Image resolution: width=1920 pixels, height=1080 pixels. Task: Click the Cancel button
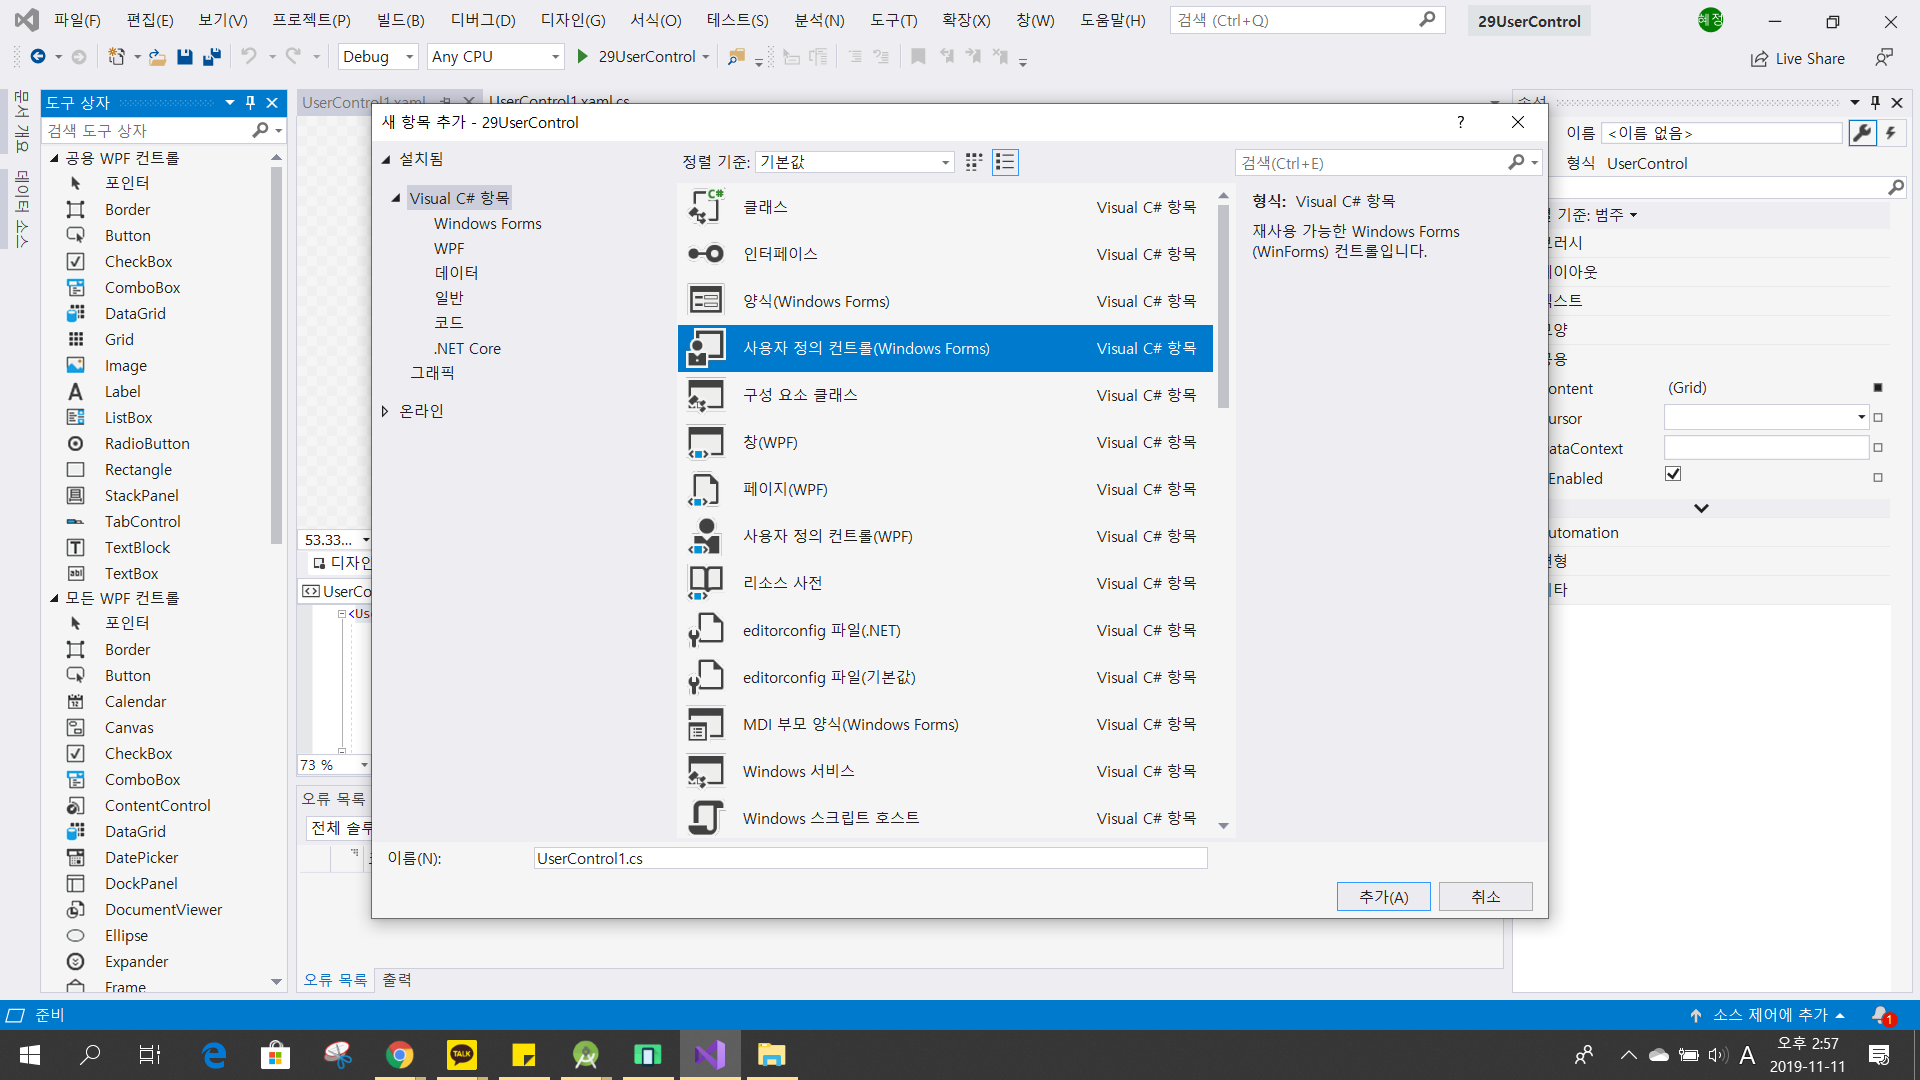[1485, 897]
